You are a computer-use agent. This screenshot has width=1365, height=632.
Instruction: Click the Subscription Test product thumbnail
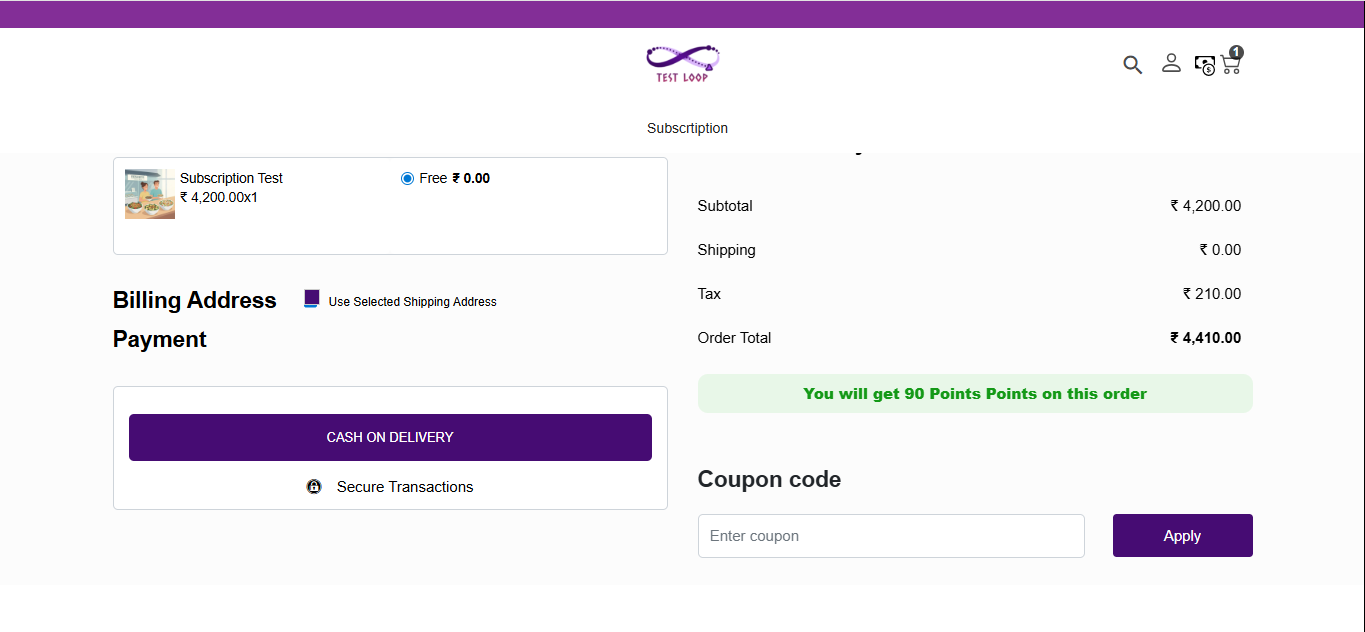click(149, 193)
